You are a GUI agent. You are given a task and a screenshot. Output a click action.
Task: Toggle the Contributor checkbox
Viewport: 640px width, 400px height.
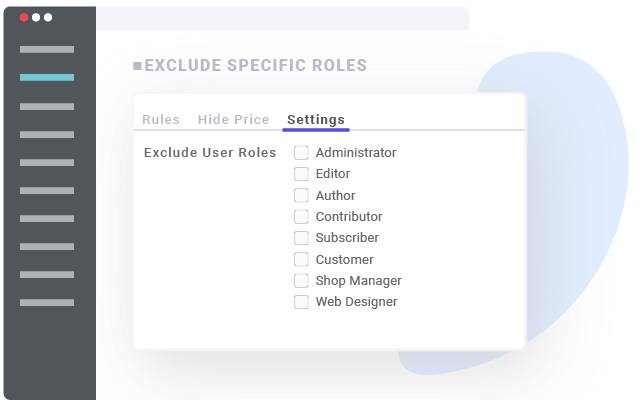[x=301, y=217]
